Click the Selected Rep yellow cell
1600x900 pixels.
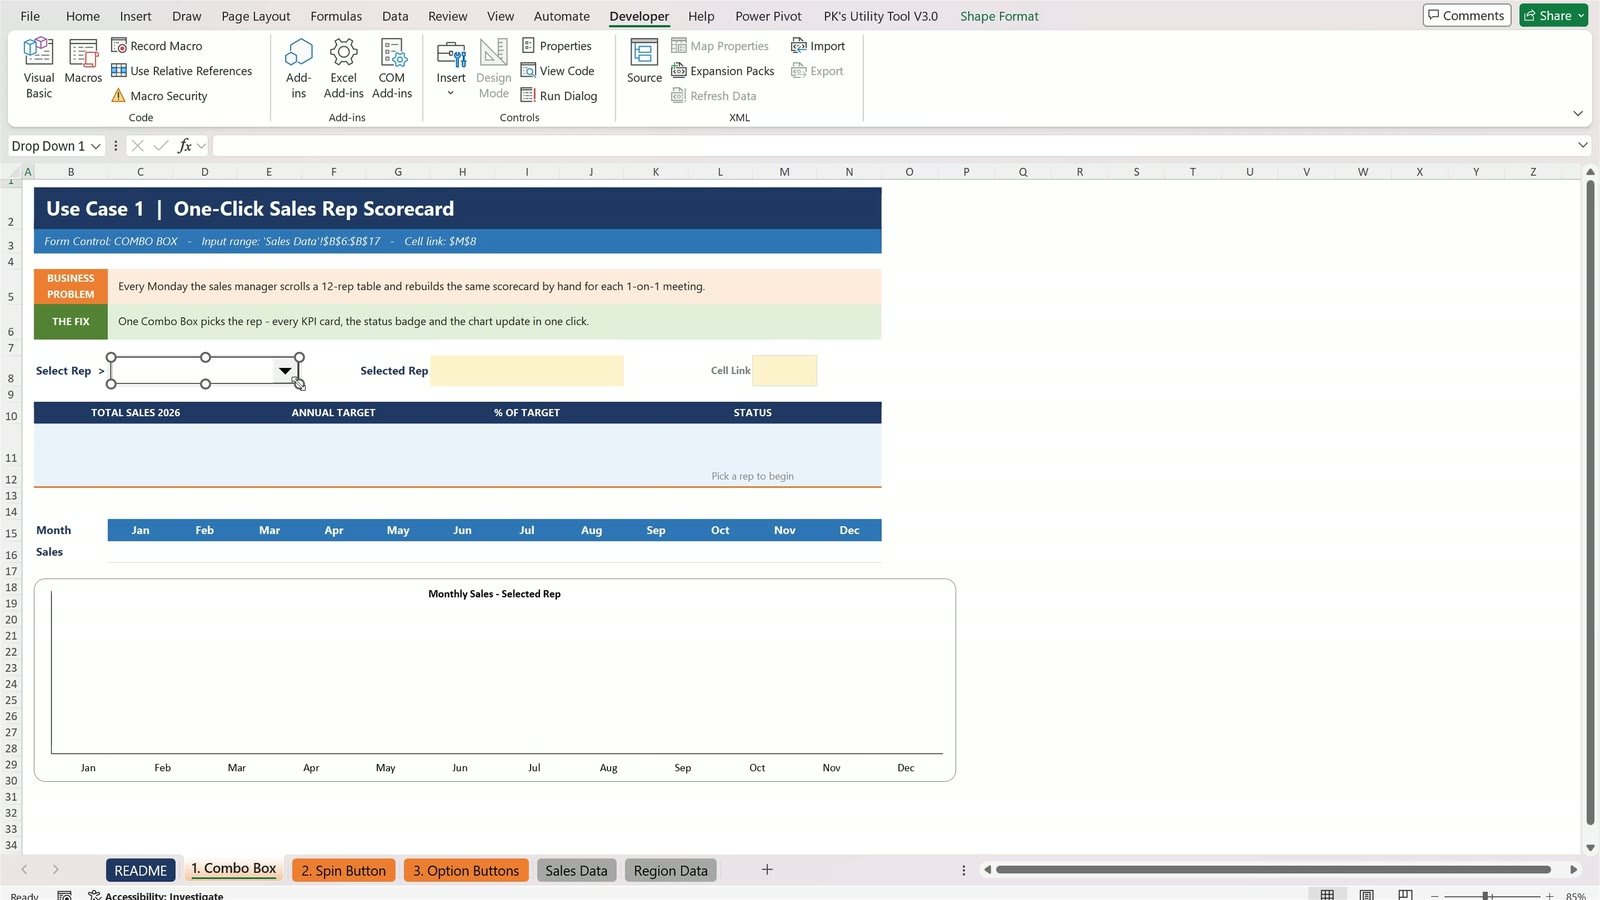(527, 371)
